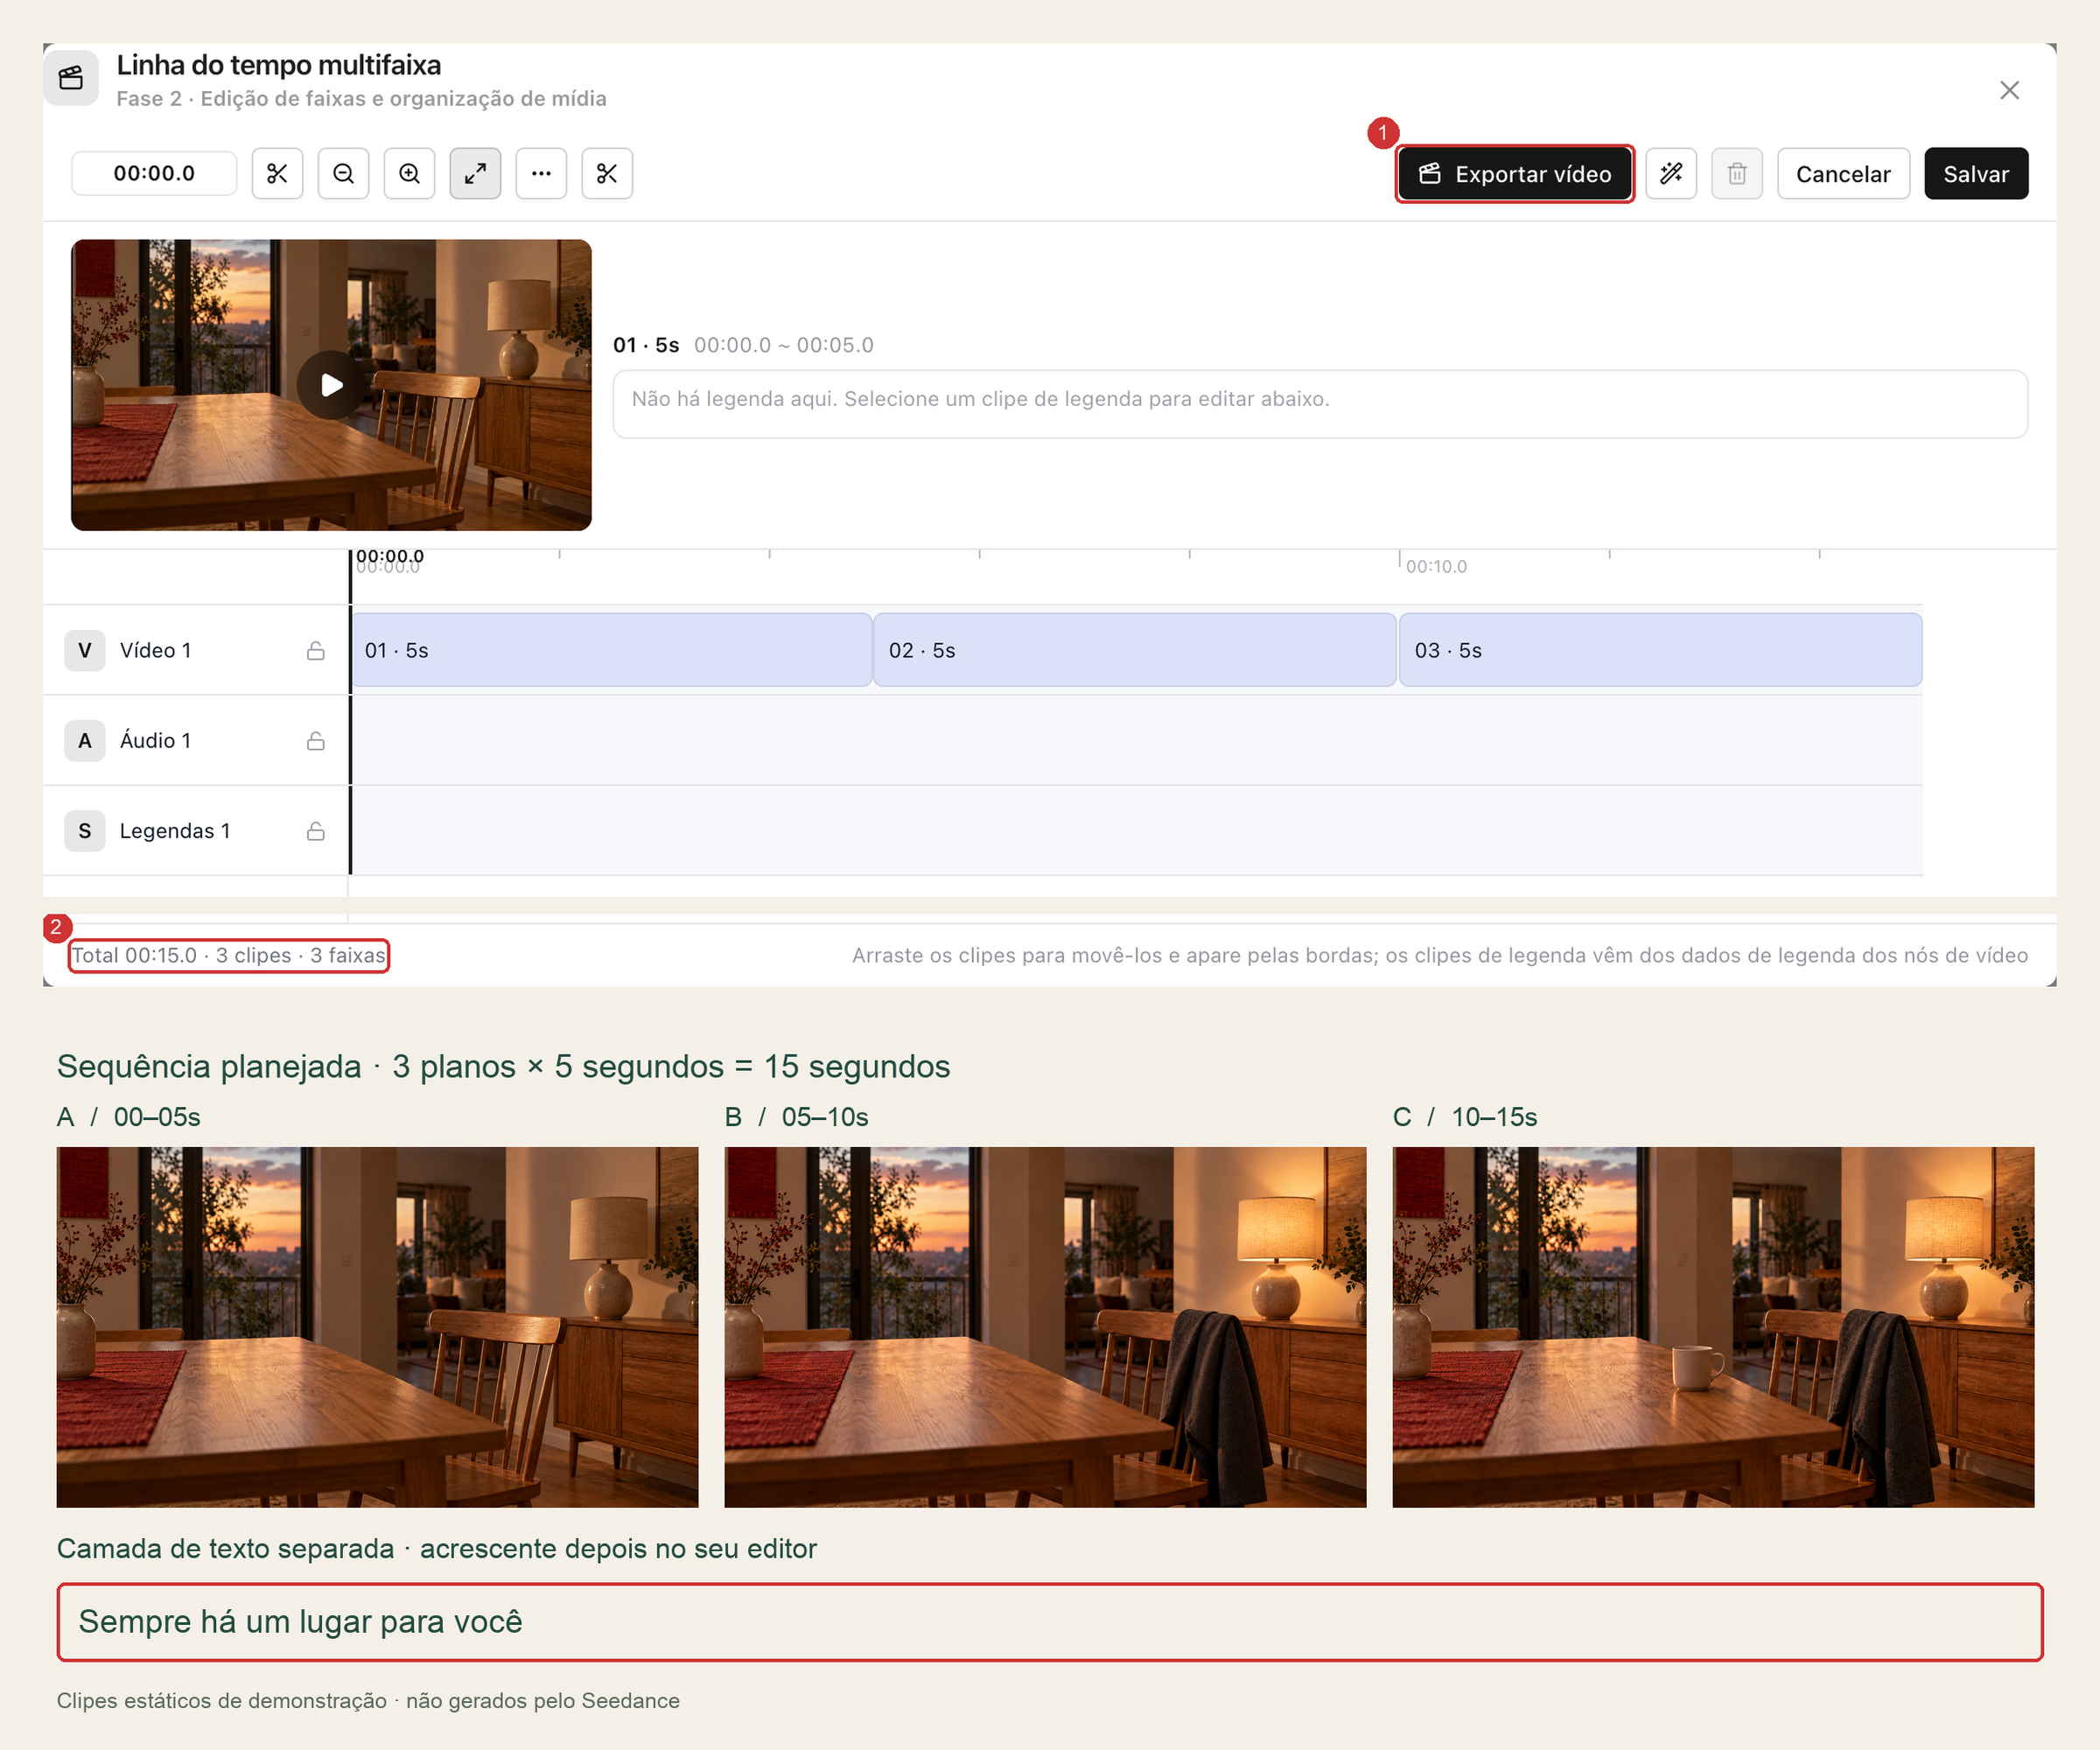Select clip 03 · 5s on the video track
The width and height of the screenshot is (2100, 1750).
tap(1660, 650)
